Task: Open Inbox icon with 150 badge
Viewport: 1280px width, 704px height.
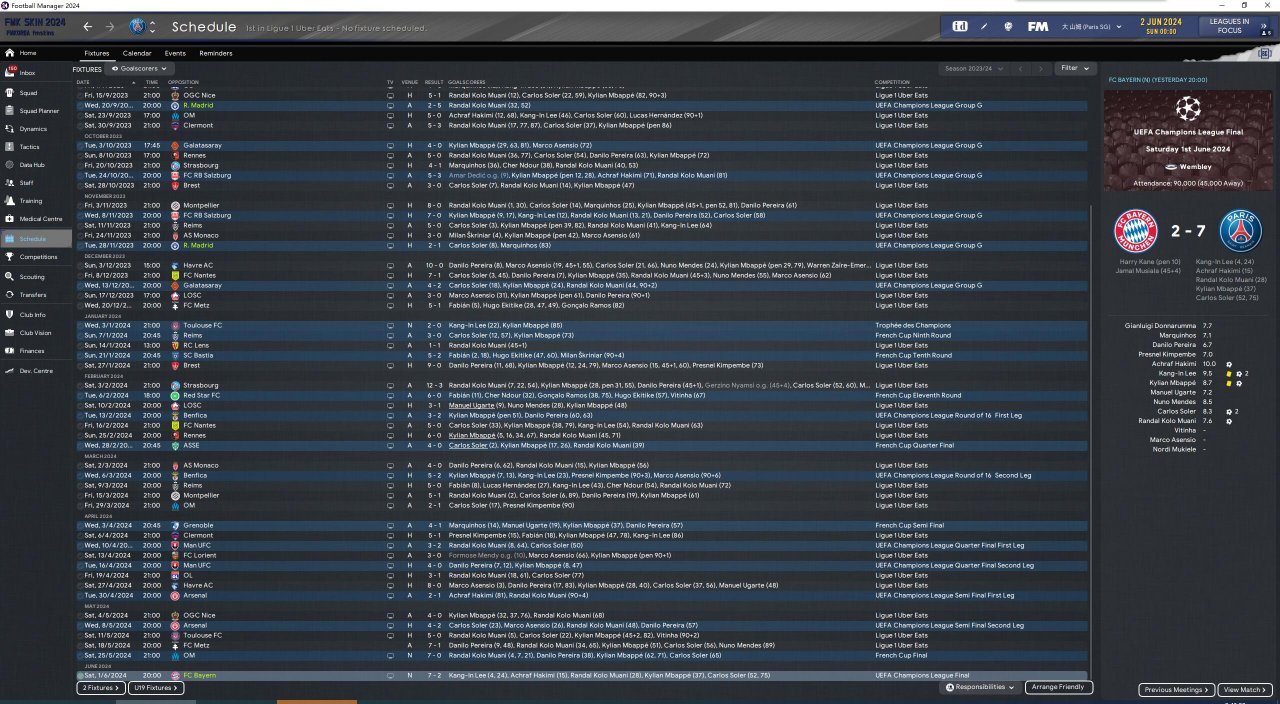Action: [x=9, y=72]
